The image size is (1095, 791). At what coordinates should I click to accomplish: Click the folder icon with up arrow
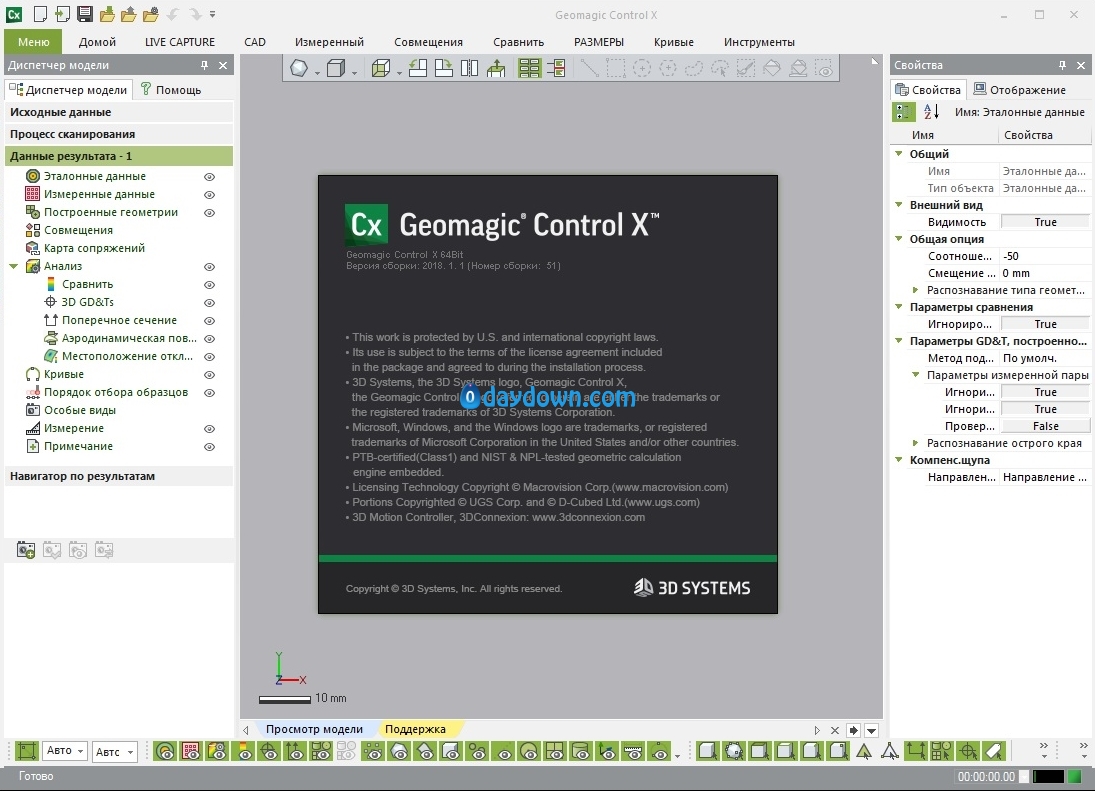[128, 14]
